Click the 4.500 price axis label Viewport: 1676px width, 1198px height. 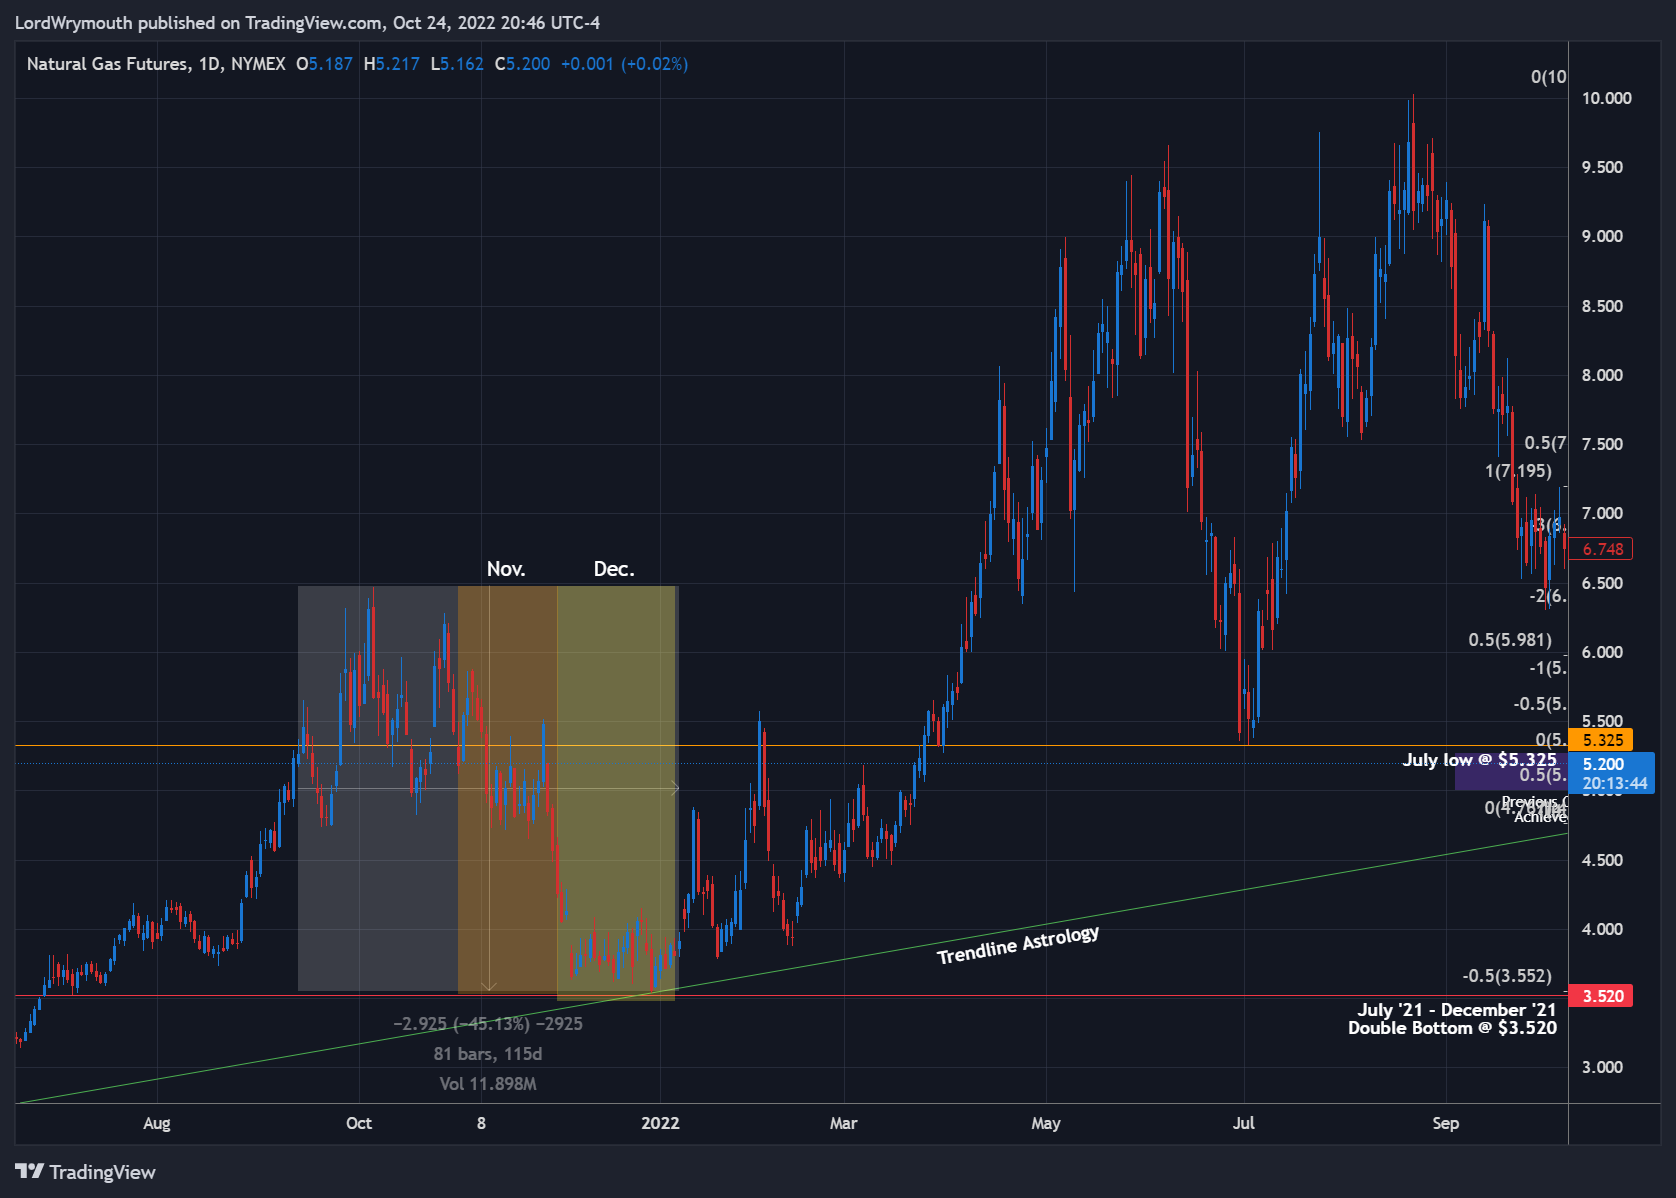(x=1602, y=860)
